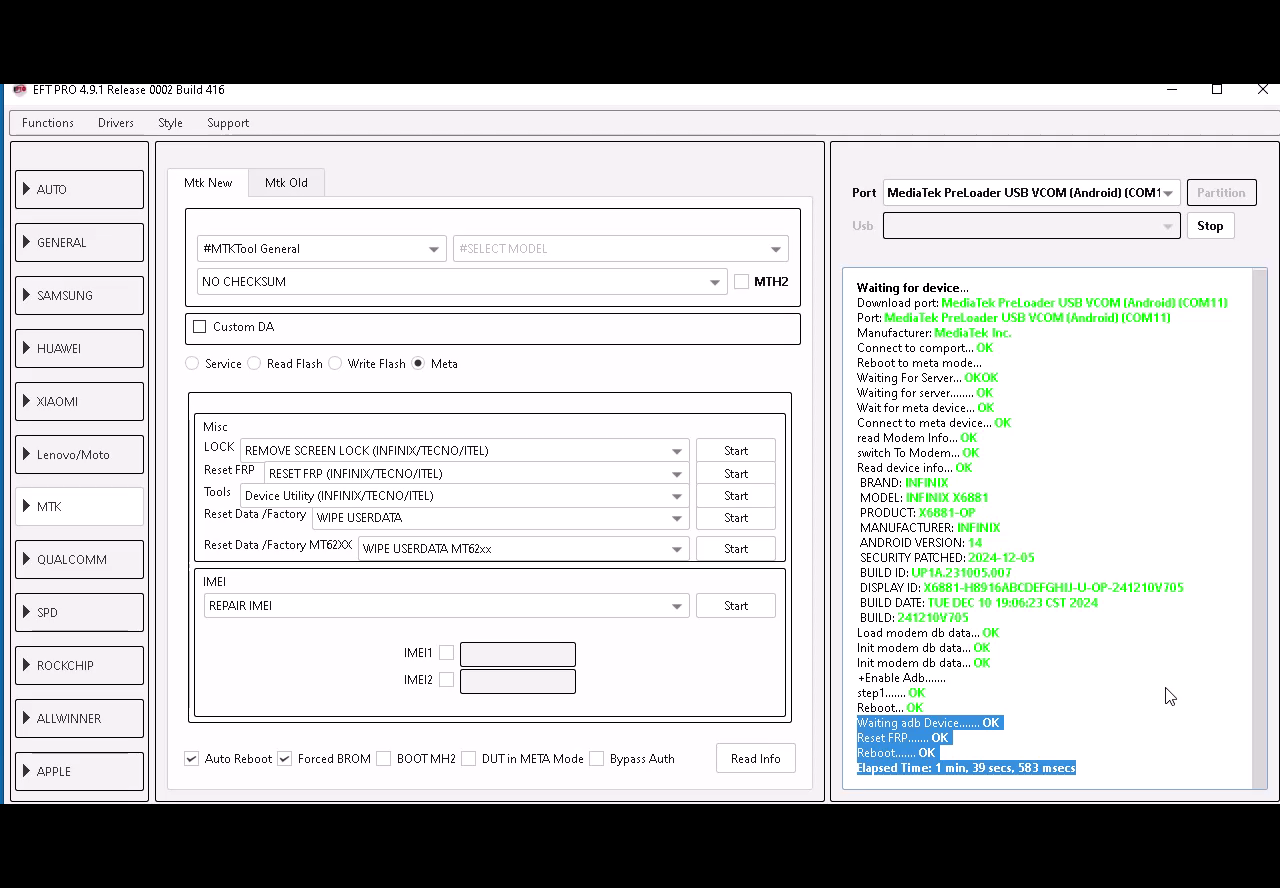This screenshot has width=1280, height=888.
Task: Toggle the IMEI2 checkbox
Action: tap(446, 680)
